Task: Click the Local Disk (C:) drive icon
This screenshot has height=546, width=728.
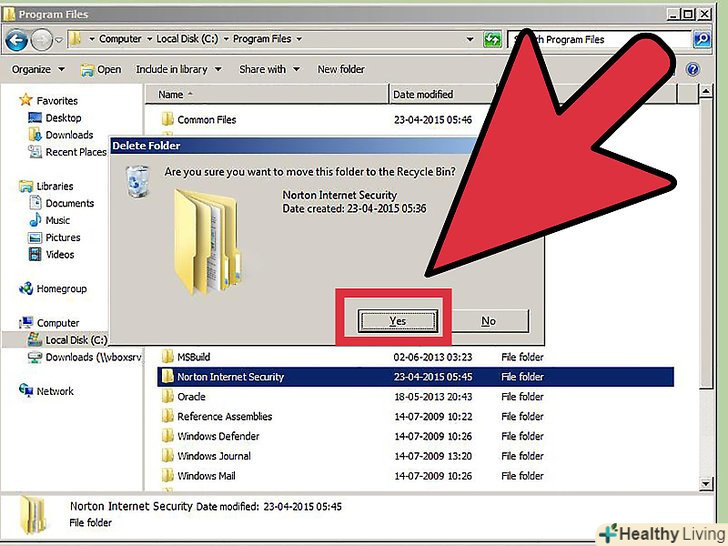Action: (35, 339)
